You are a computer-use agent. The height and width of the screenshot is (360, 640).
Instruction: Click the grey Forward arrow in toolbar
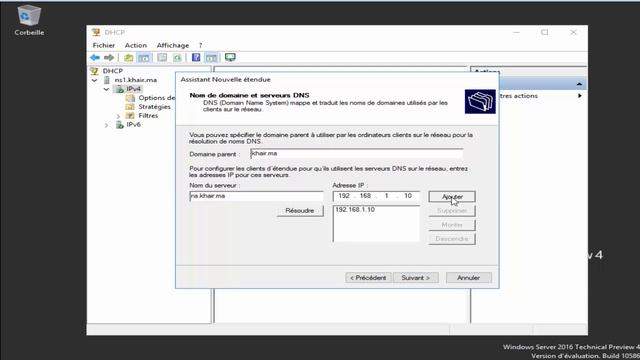pos(109,58)
